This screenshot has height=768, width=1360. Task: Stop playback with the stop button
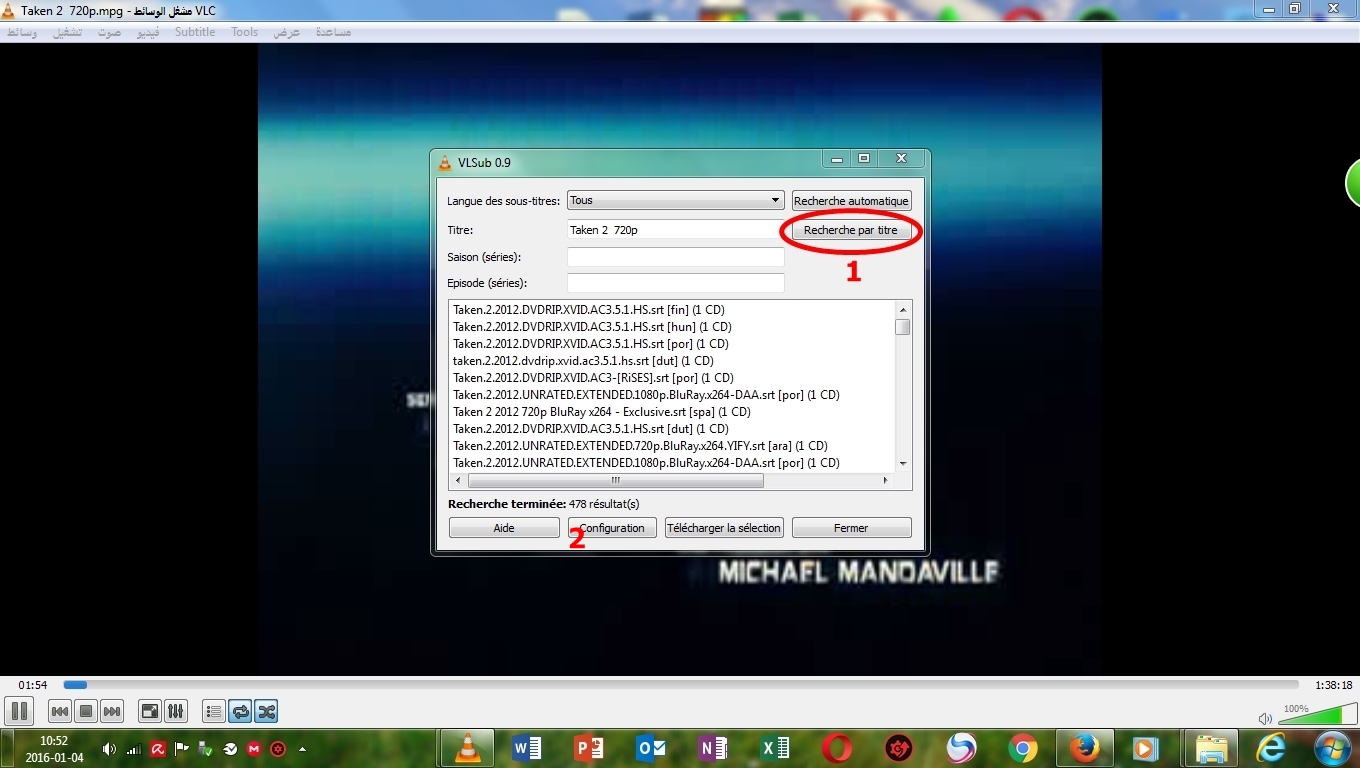point(86,712)
